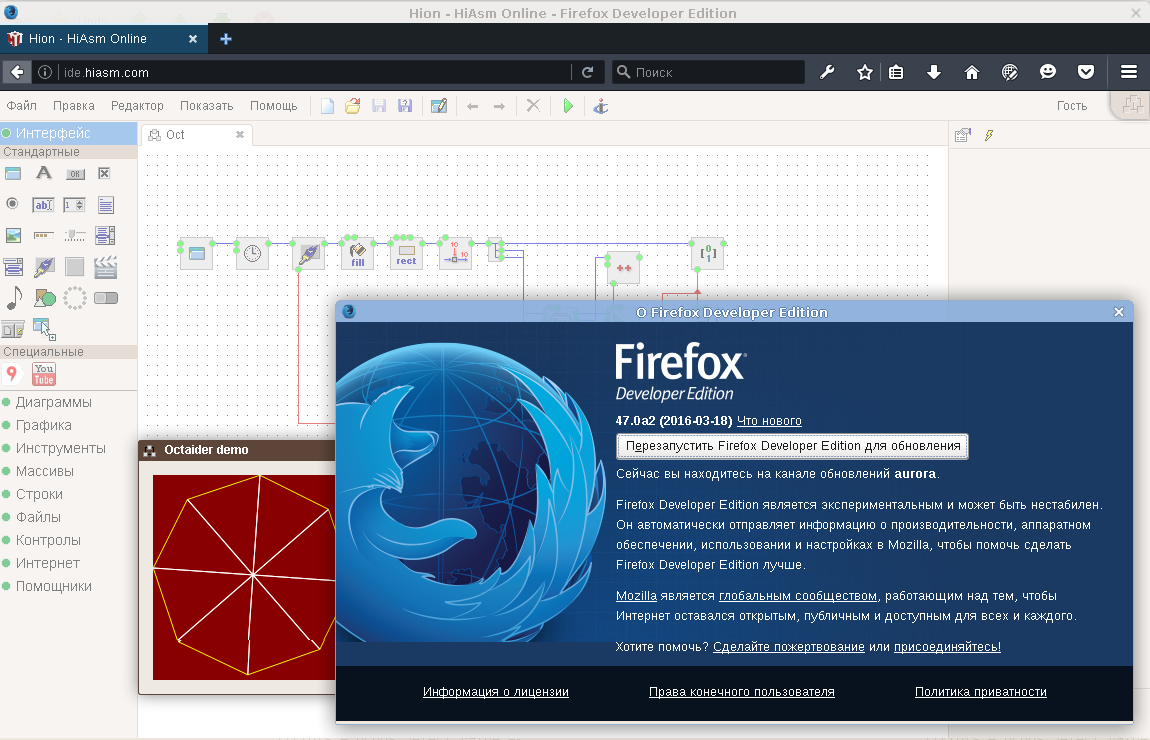This screenshot has width=1150, height=740.
Task: Pick the map pin component in Специальные
Action: [x=12, y=374]
